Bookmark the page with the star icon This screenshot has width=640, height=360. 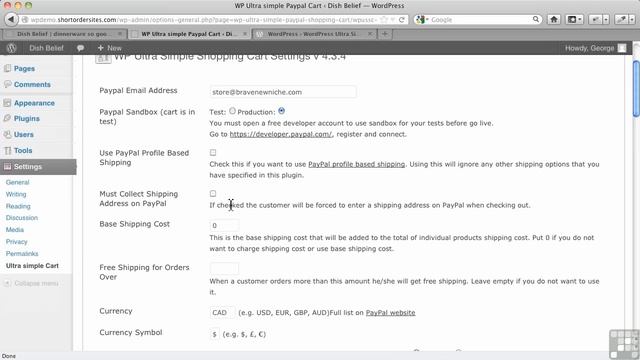384,20
